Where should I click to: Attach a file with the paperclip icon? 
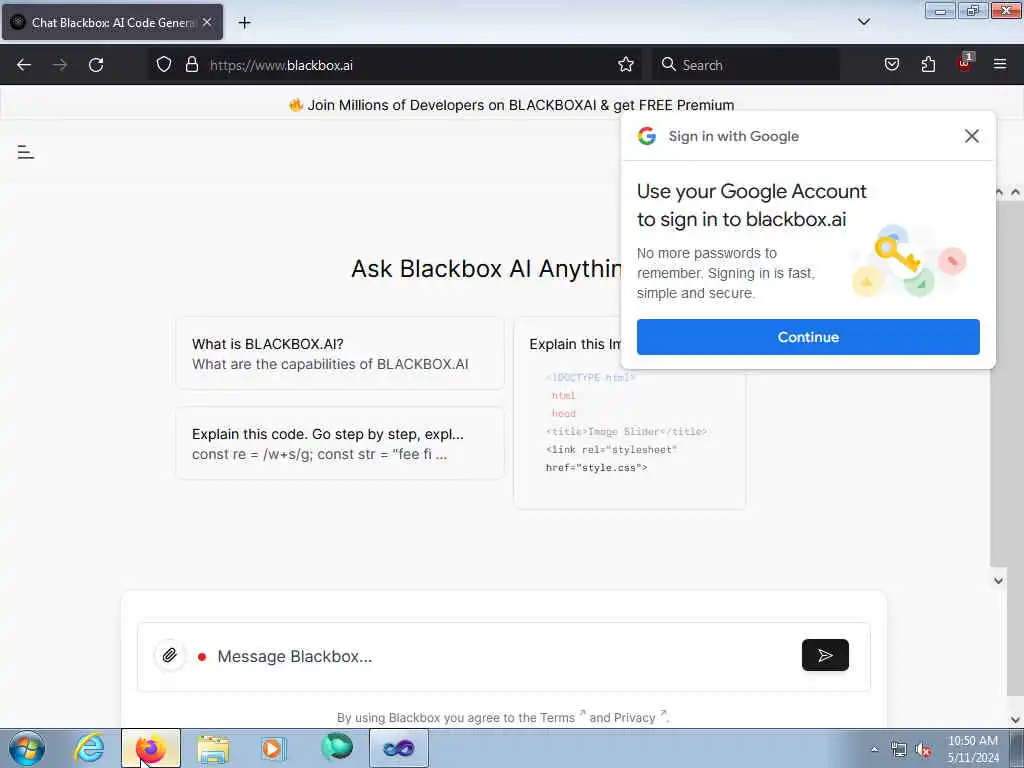(x=170, y=655)
